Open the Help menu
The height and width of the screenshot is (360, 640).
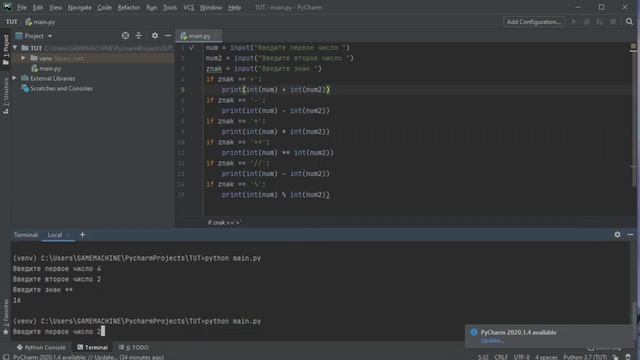234,7
